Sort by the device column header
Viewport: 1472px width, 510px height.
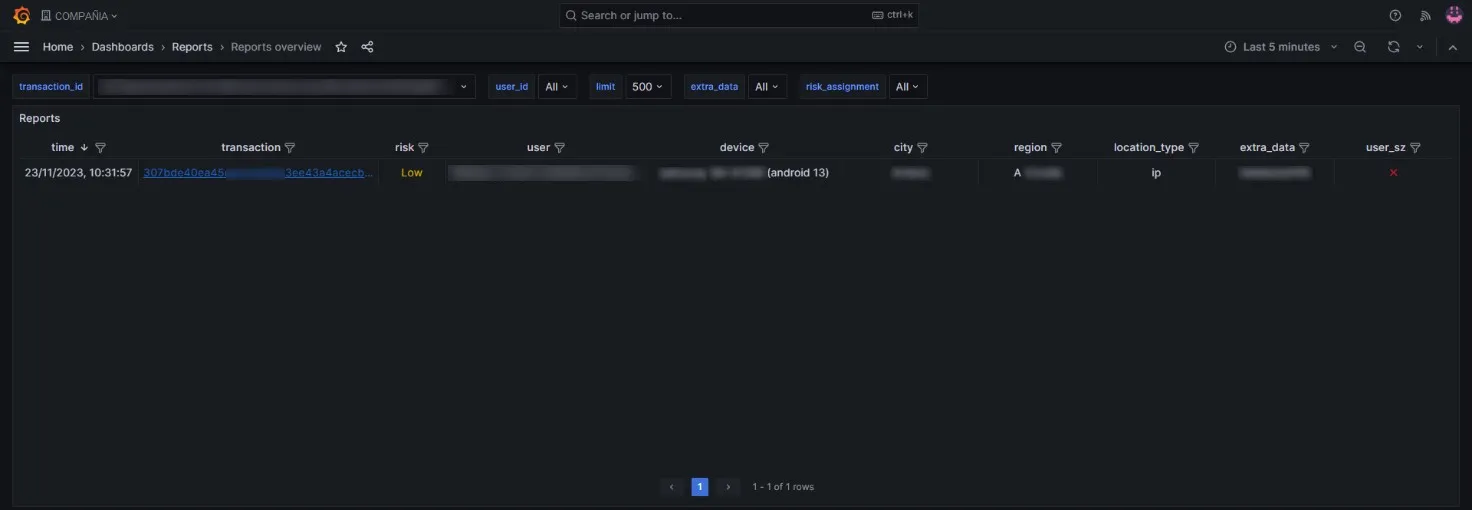[x=737, y=147]
